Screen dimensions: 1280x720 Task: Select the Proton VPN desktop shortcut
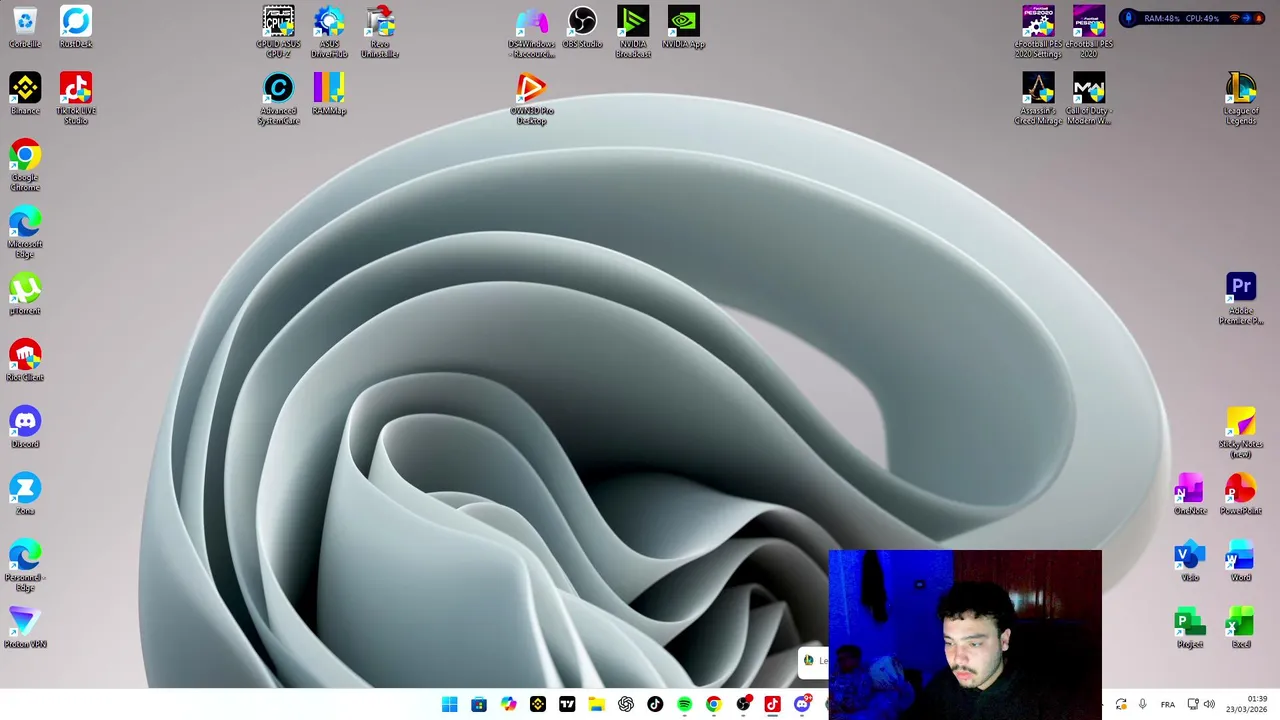pyautogui.click(x=25, y=628)
